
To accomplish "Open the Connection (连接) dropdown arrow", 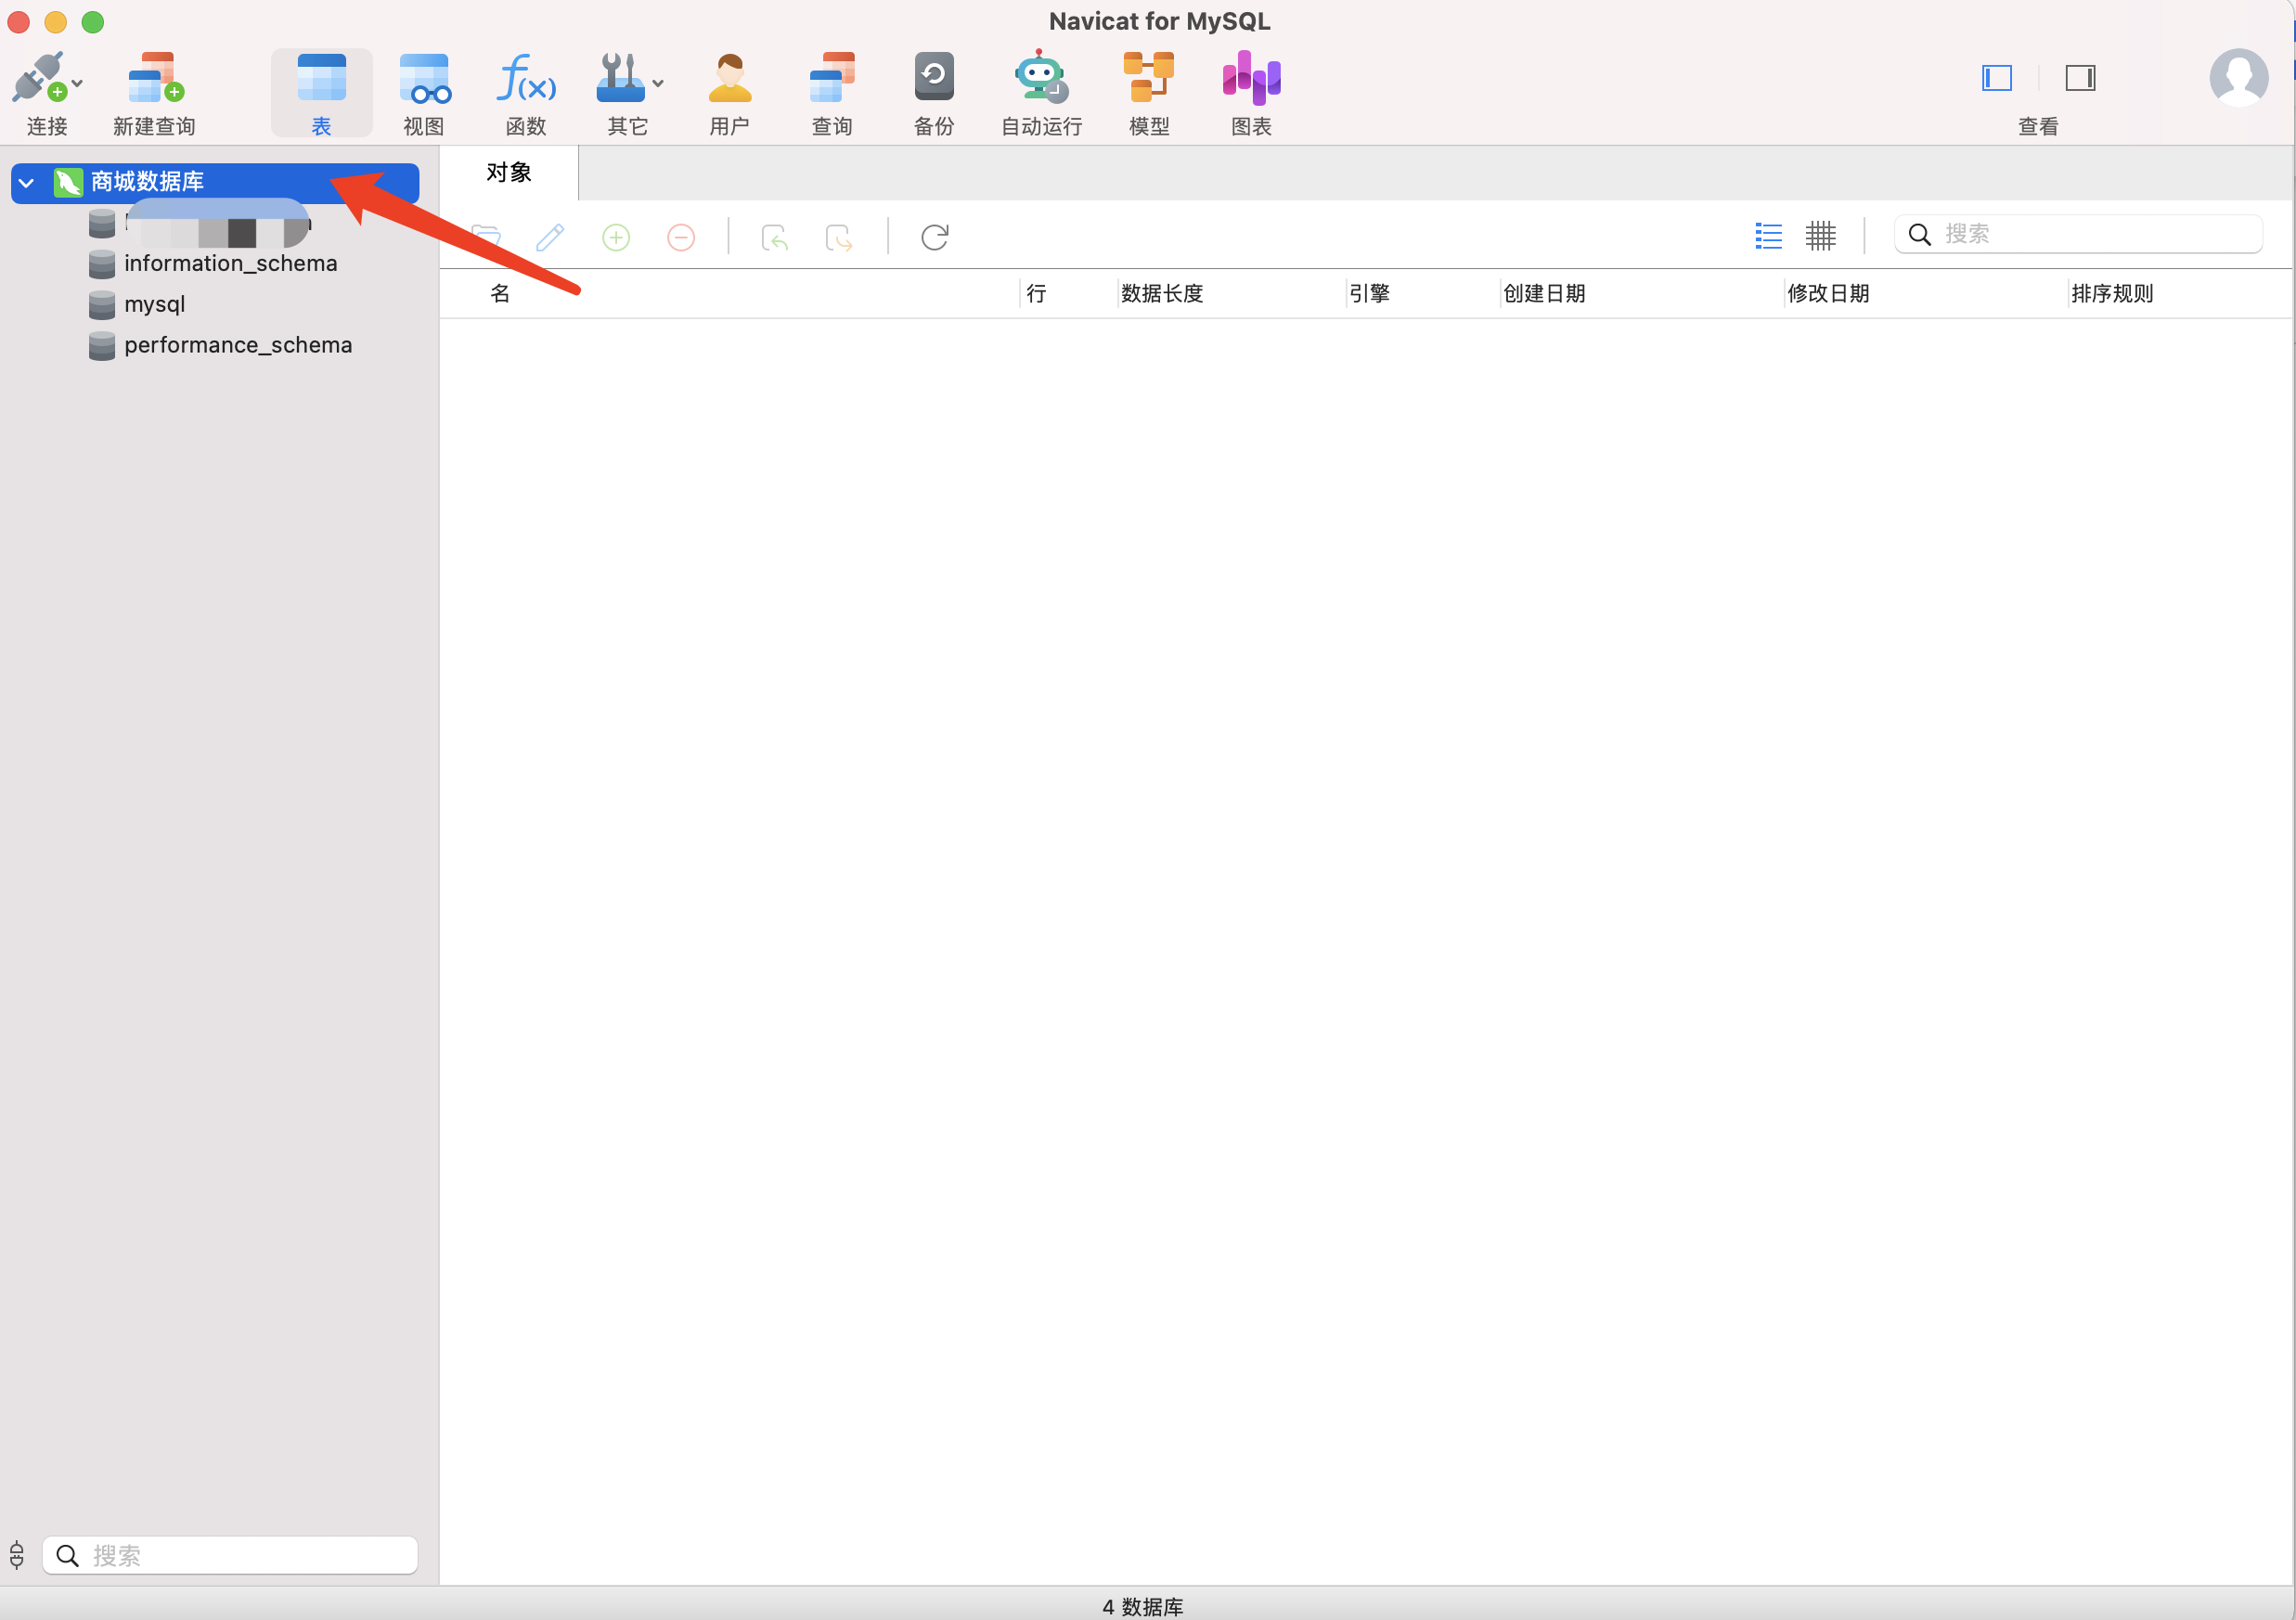I will 78,84.
